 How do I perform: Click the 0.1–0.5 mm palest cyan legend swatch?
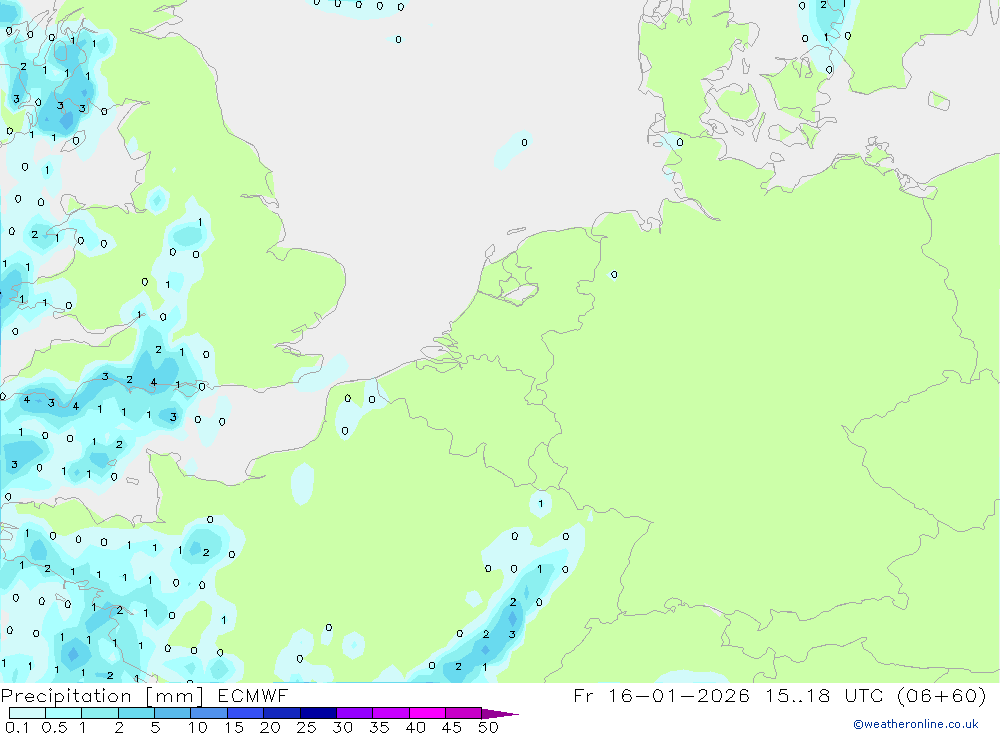[x=27, y=713]
